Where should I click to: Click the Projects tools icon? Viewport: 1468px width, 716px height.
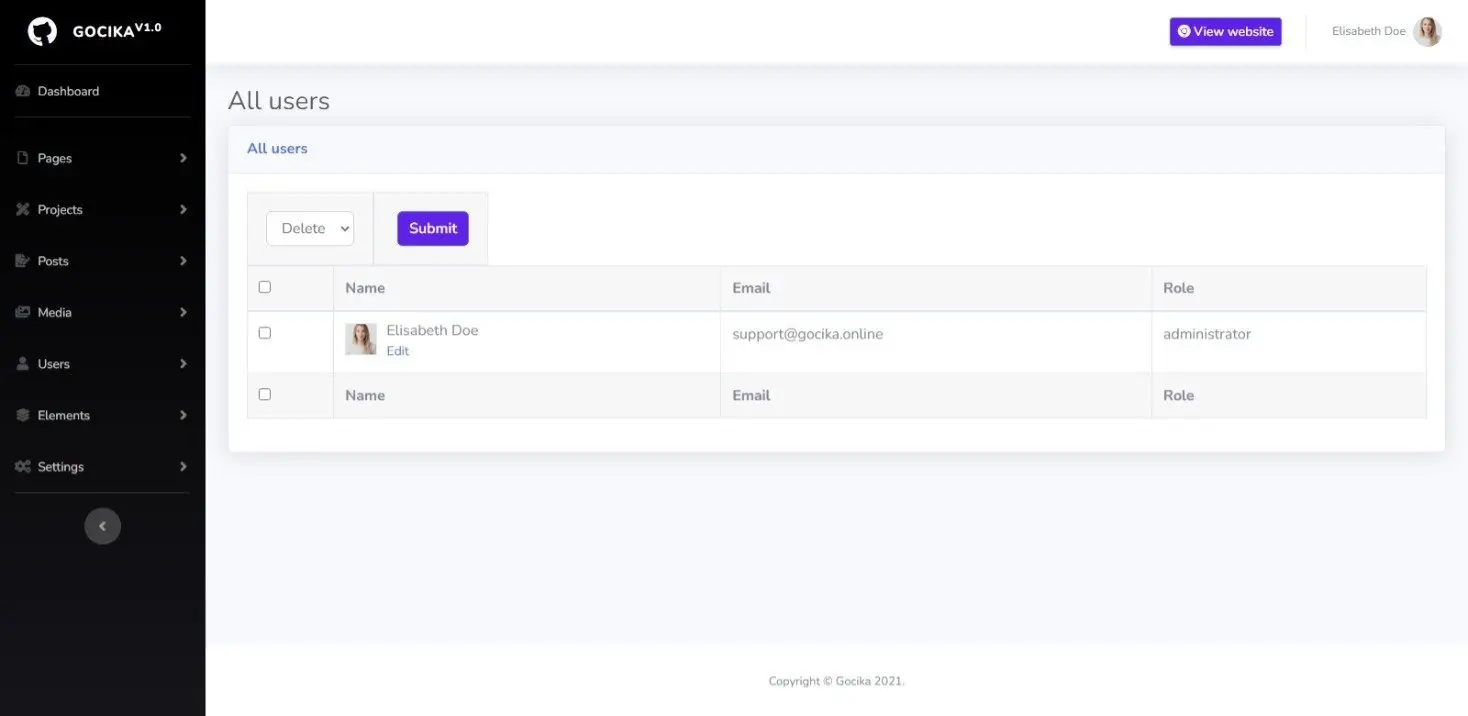click(x=23, y=209)
